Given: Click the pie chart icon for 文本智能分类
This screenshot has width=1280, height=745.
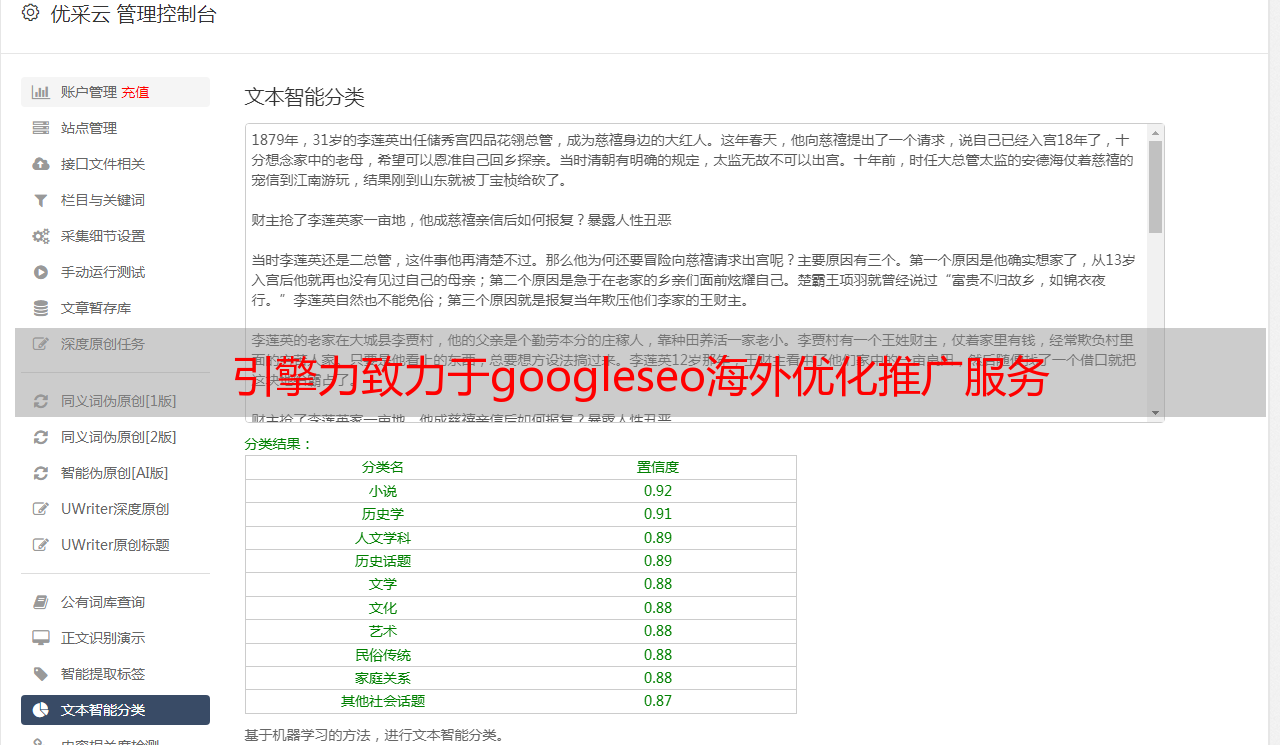Looking at the screenshot, I should tap(41, 710).
